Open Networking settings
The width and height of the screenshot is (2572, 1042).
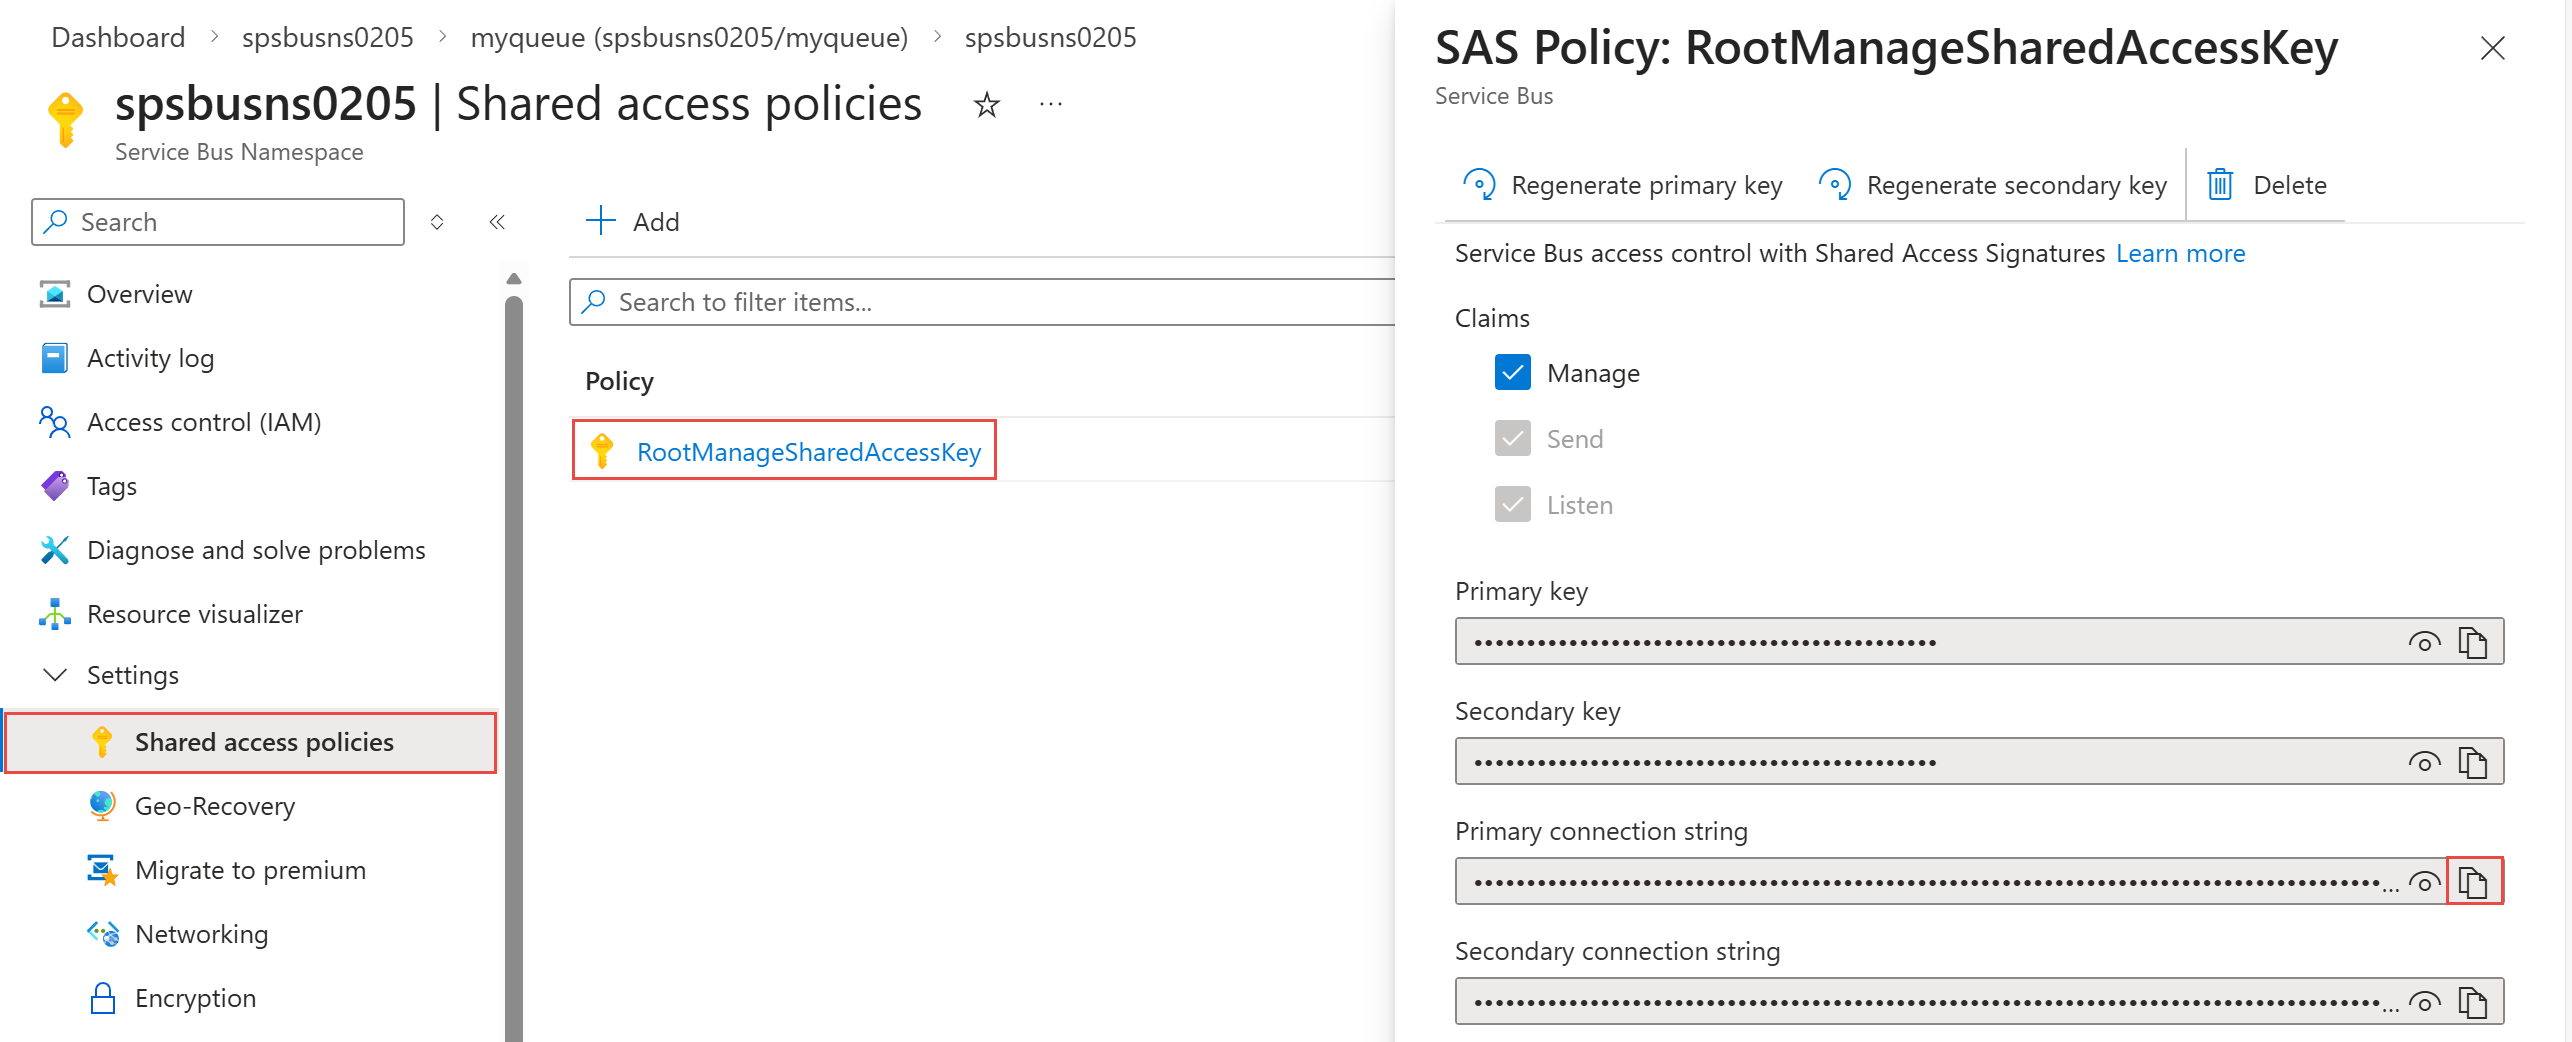click(x=201, y=933)
